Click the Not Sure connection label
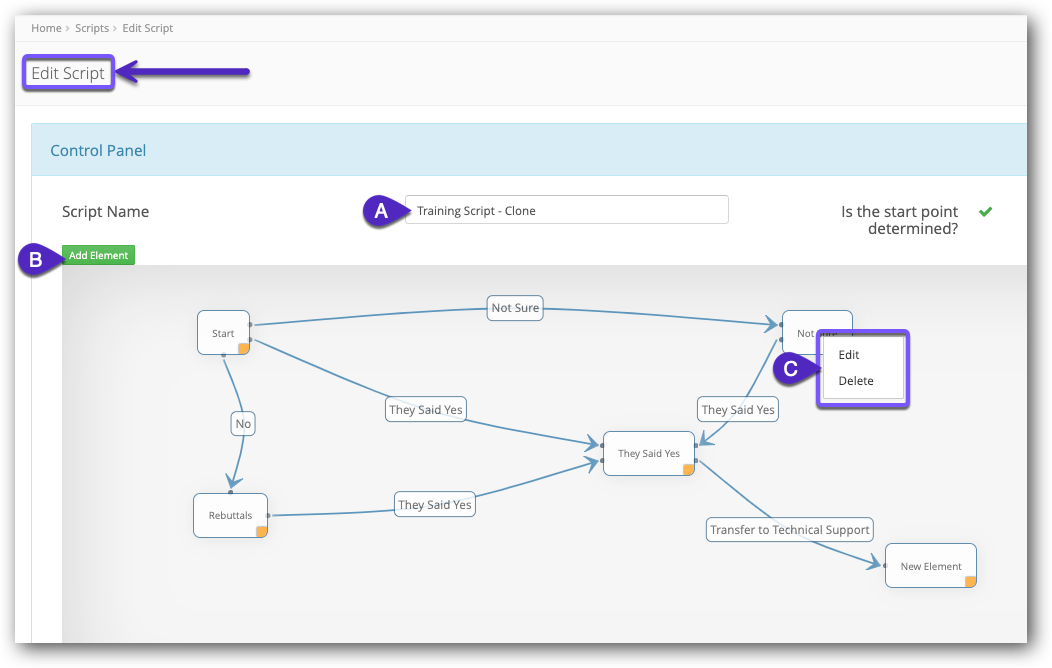1052x668 pixels. [515, 308]
